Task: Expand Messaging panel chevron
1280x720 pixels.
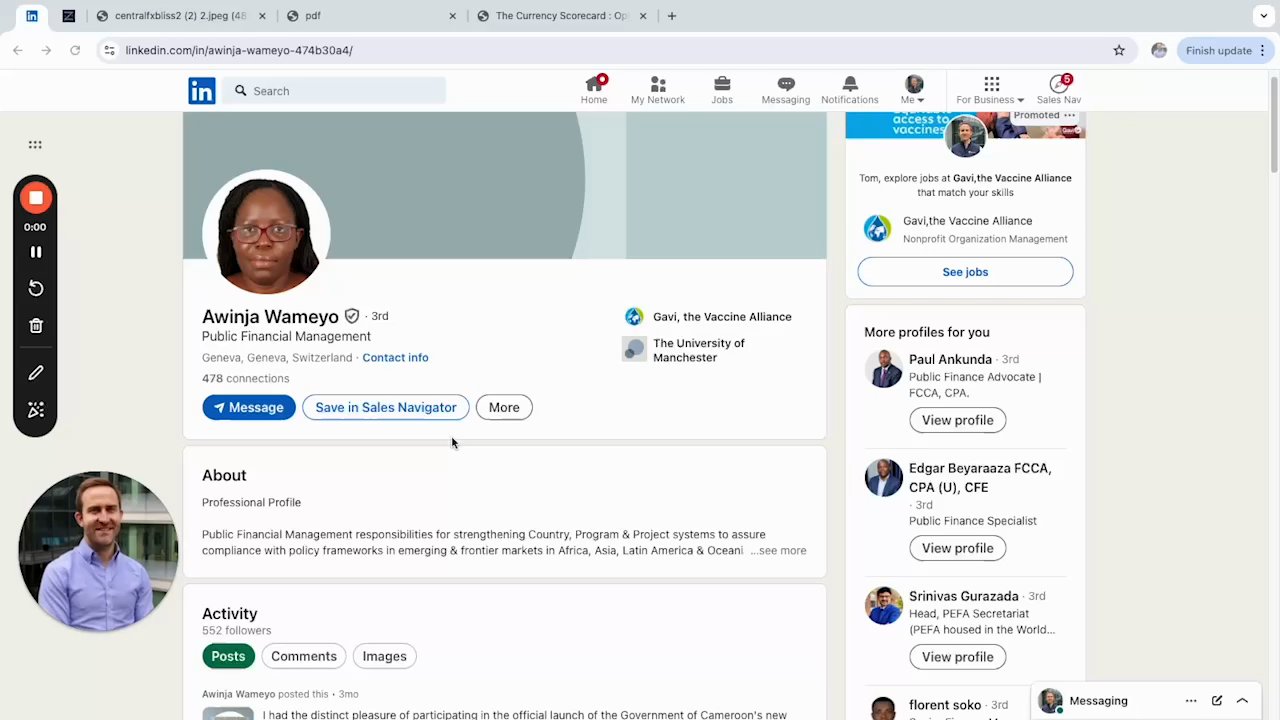Action: click(1242, 701)
